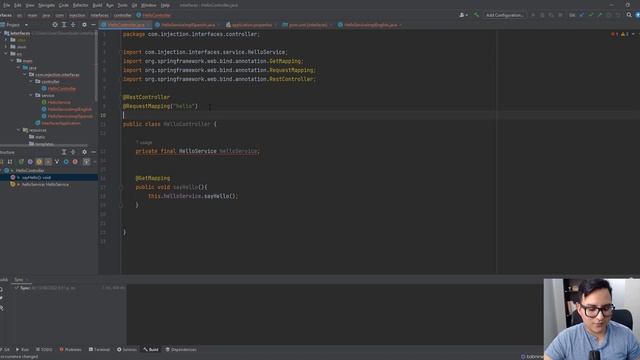Toggle Show Fields filter in Structure panel
The width and height of the screenshot is (640, 360).
click(39, 162)
